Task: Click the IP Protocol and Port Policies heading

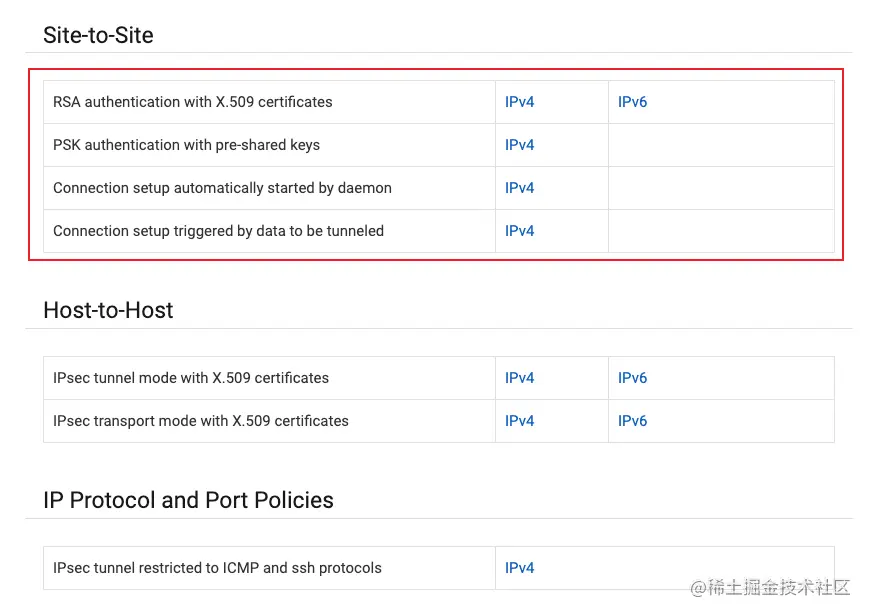Action: pyautogui.click(x=188, y=500)
